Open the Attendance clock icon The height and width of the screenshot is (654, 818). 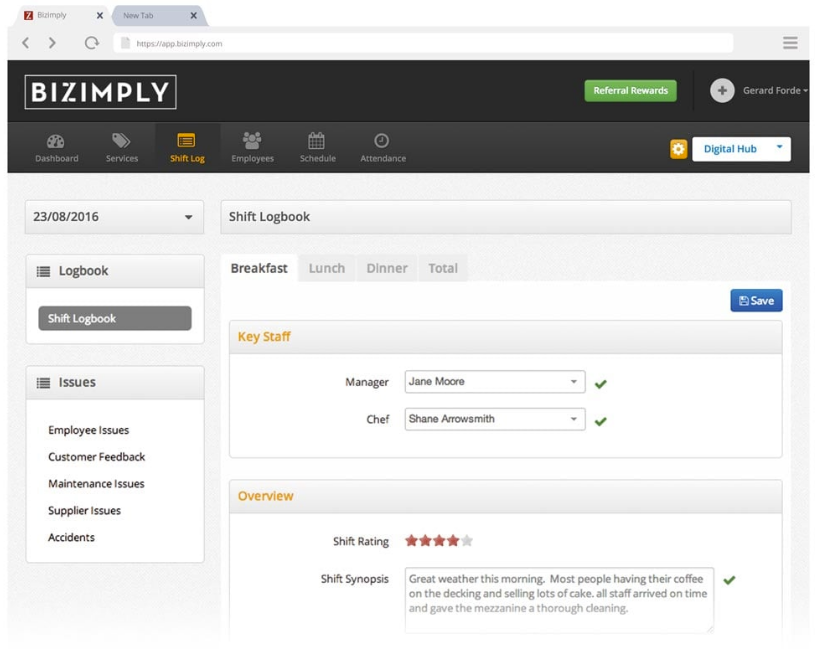pyautogui.click(x=382, y=142)
